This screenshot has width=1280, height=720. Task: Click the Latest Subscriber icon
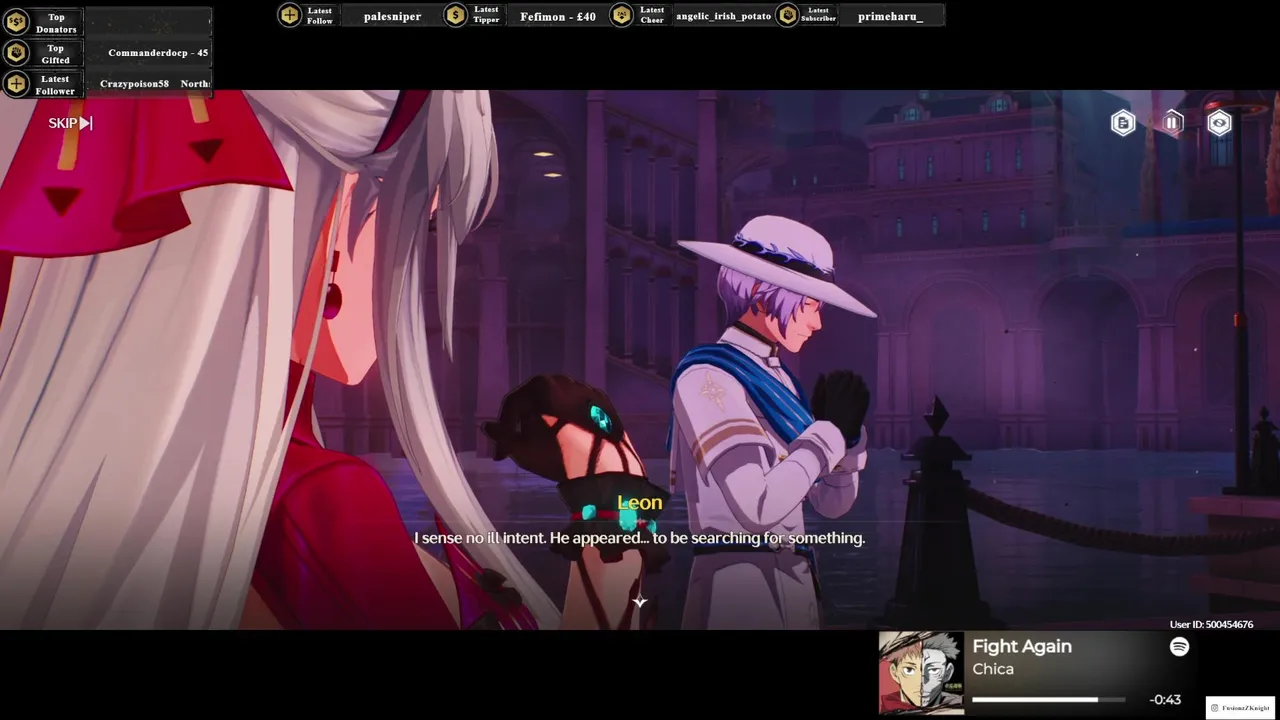[787, 15]
